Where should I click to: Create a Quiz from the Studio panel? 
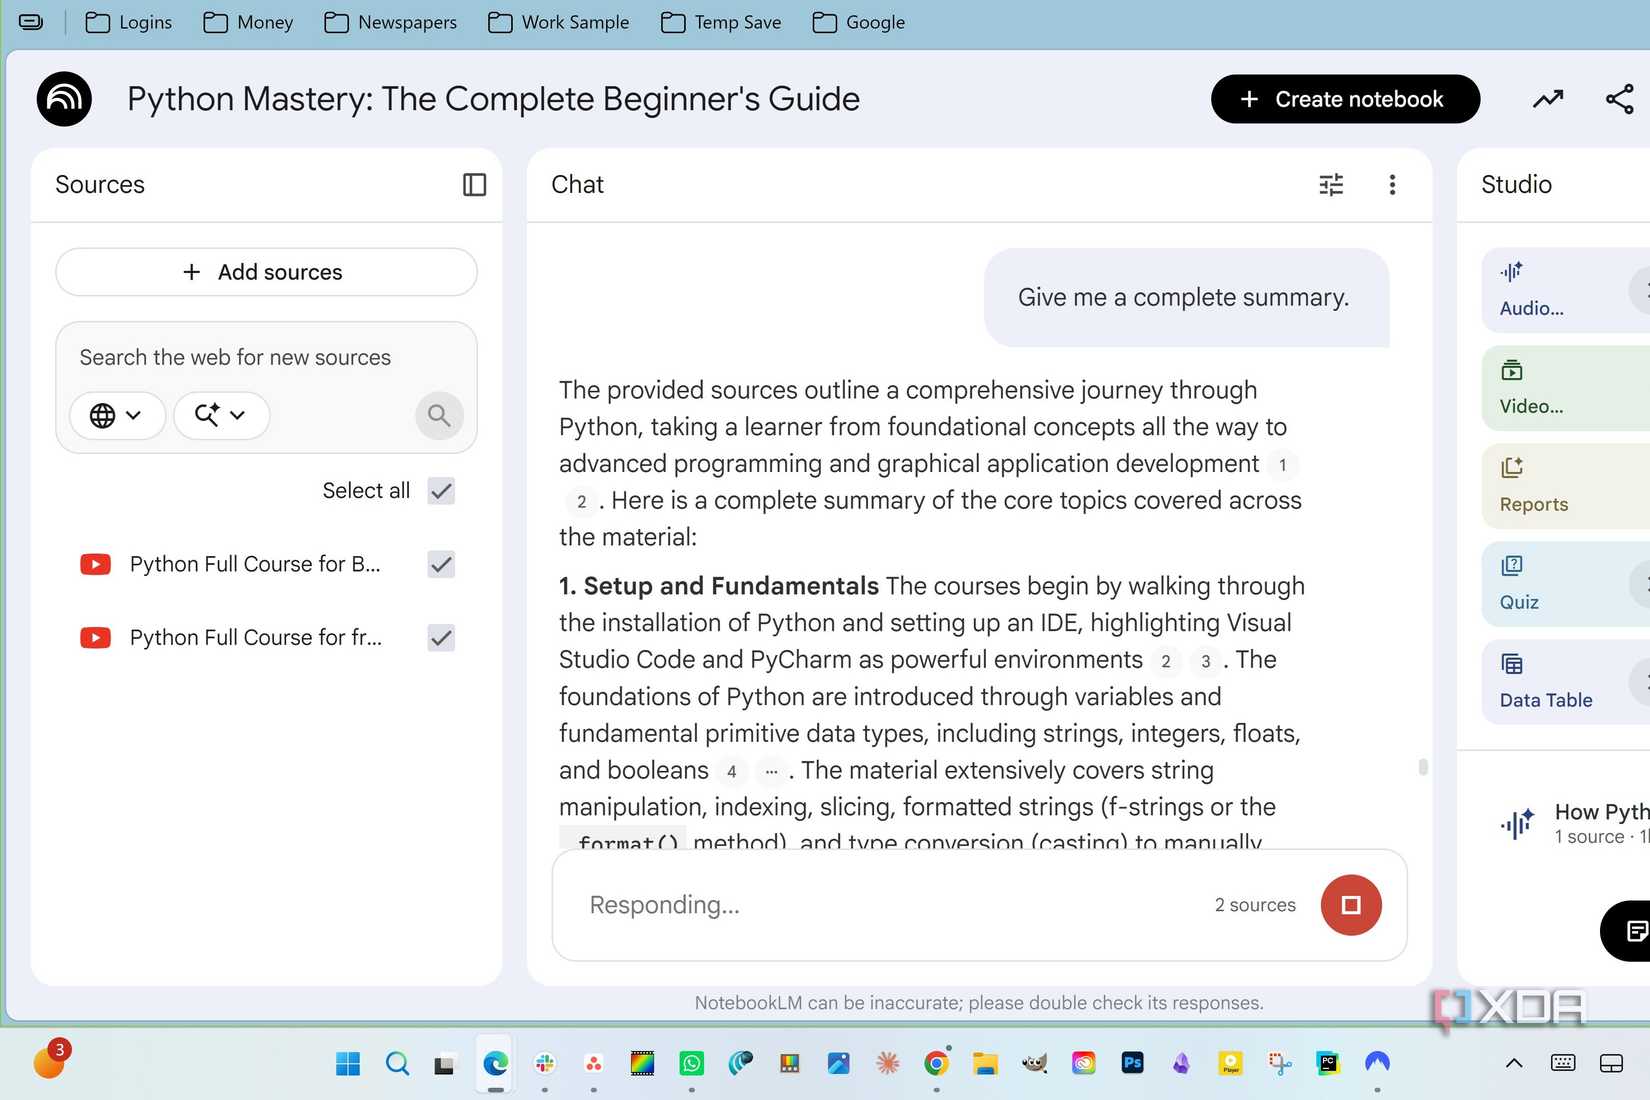[1565, 584]
